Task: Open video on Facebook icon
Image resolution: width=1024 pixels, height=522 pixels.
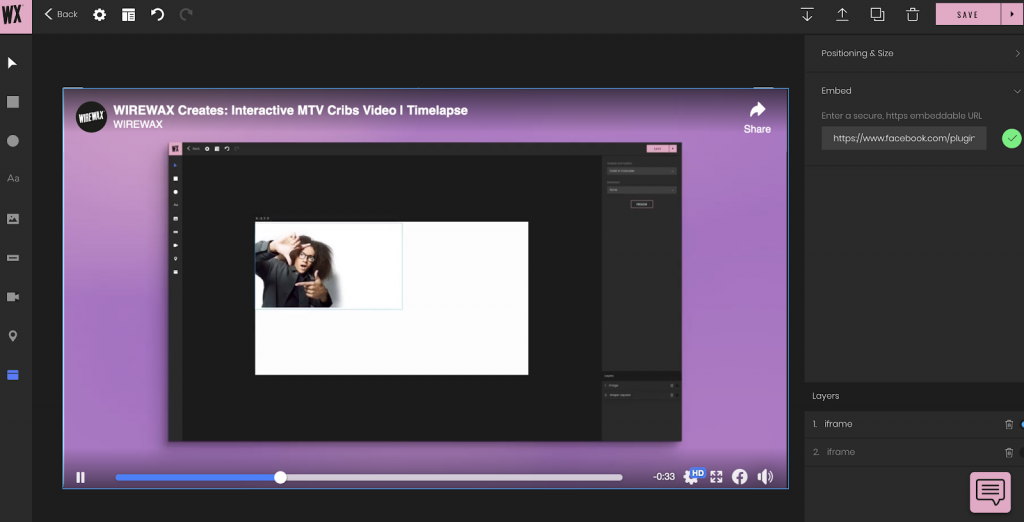Action: (739, 477)
